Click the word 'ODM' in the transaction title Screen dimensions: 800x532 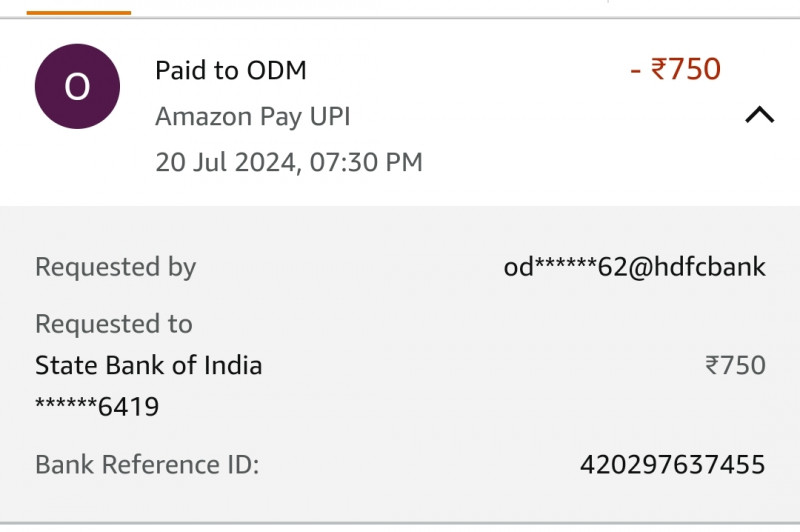(x=275, y=70)
